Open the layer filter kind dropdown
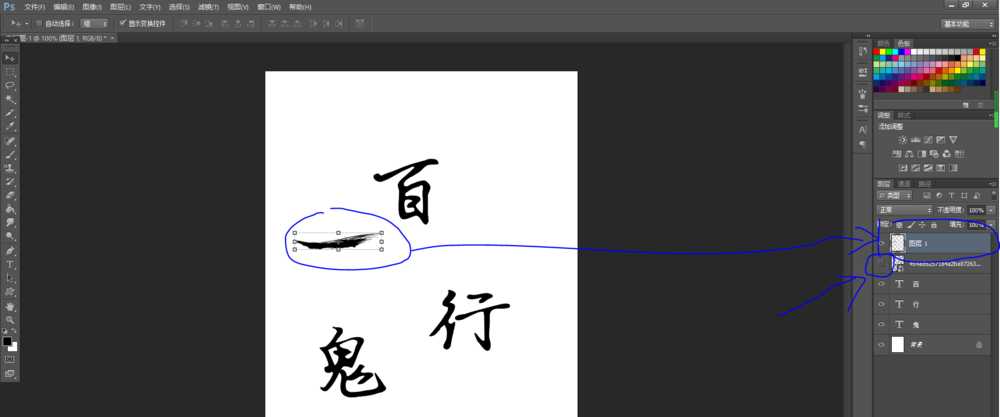This screenshot has height=417, width=1000. [x=895, y=195]
